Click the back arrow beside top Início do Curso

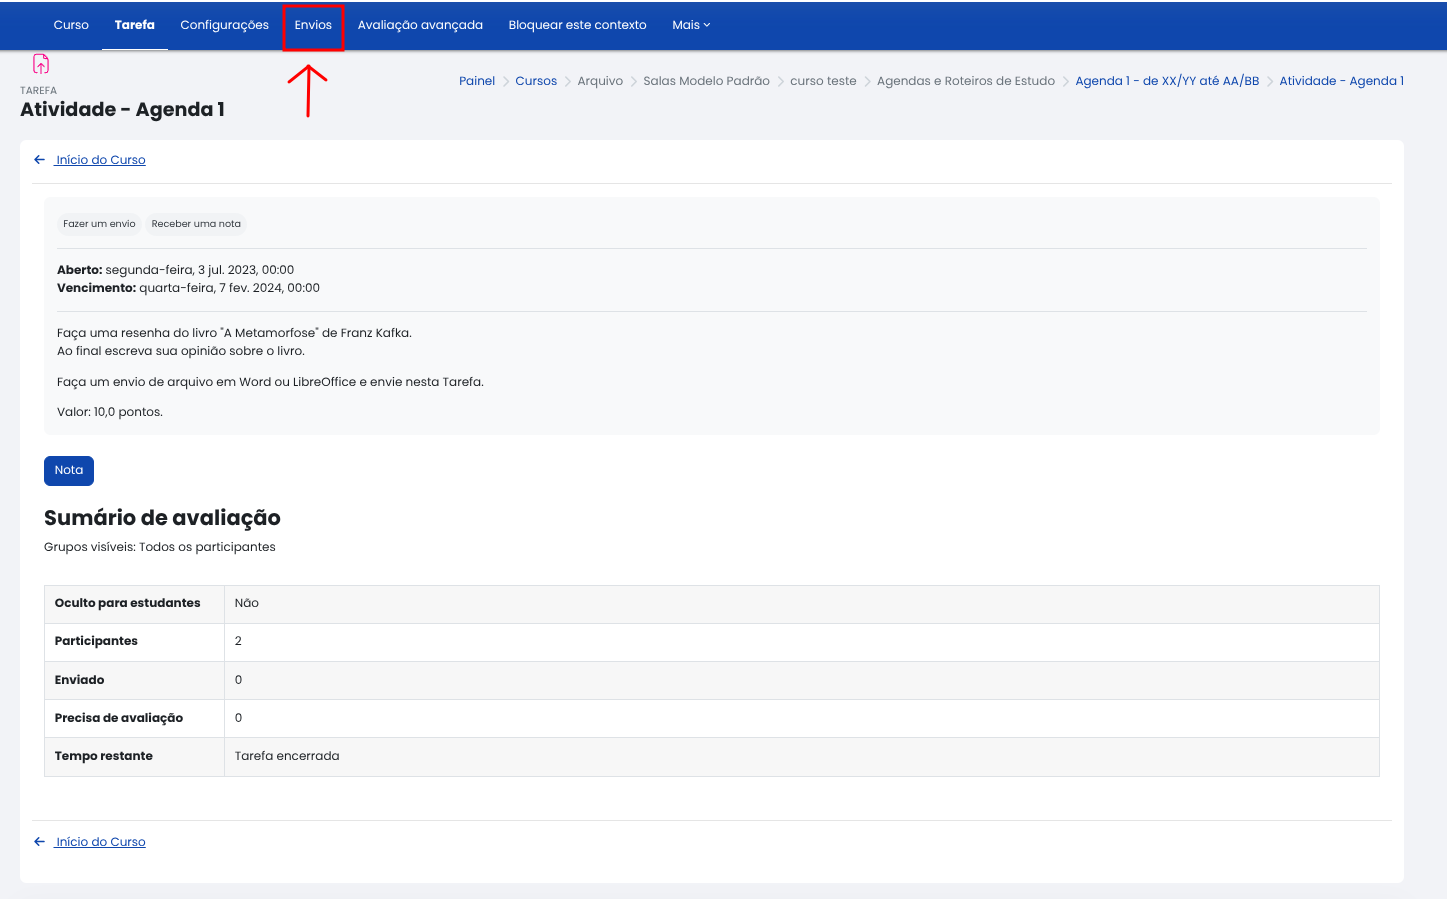click(39, 160)
